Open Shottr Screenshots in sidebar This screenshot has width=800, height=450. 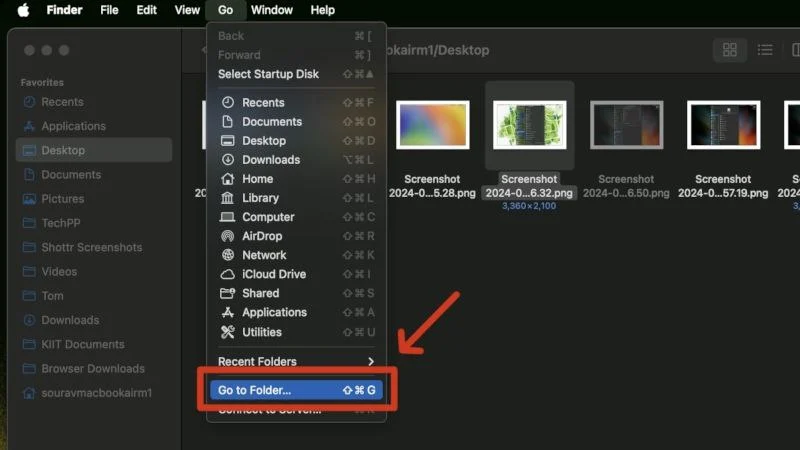(91, 247)
